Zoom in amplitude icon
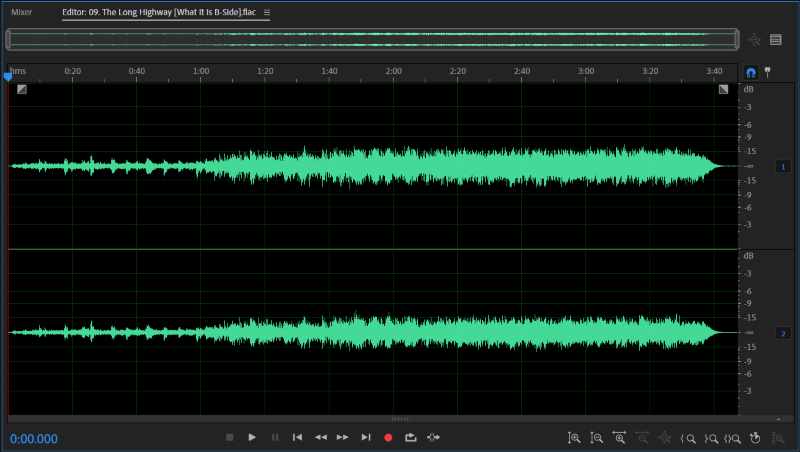 click(x=574, y=438)
